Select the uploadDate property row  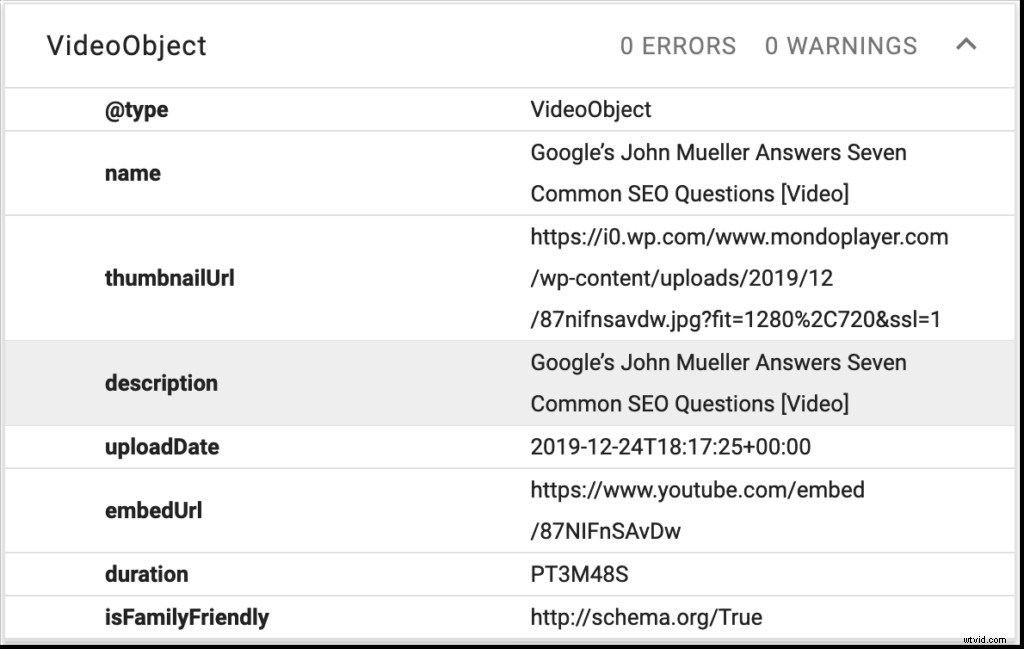(x=161, y=447)
